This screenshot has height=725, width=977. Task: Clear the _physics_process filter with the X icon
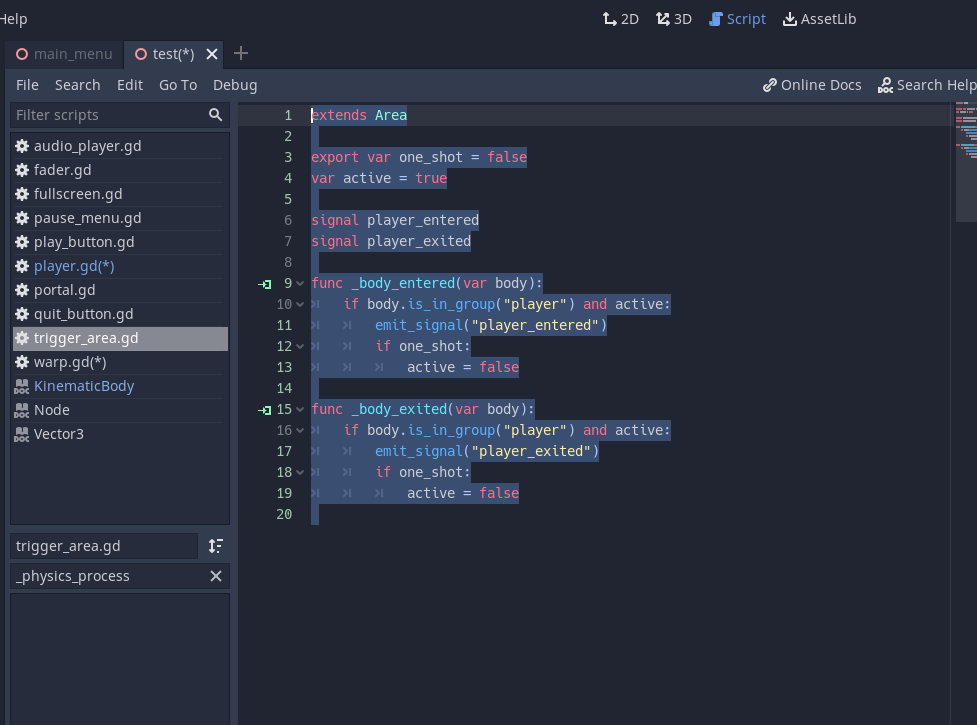(x=216, y=576)
